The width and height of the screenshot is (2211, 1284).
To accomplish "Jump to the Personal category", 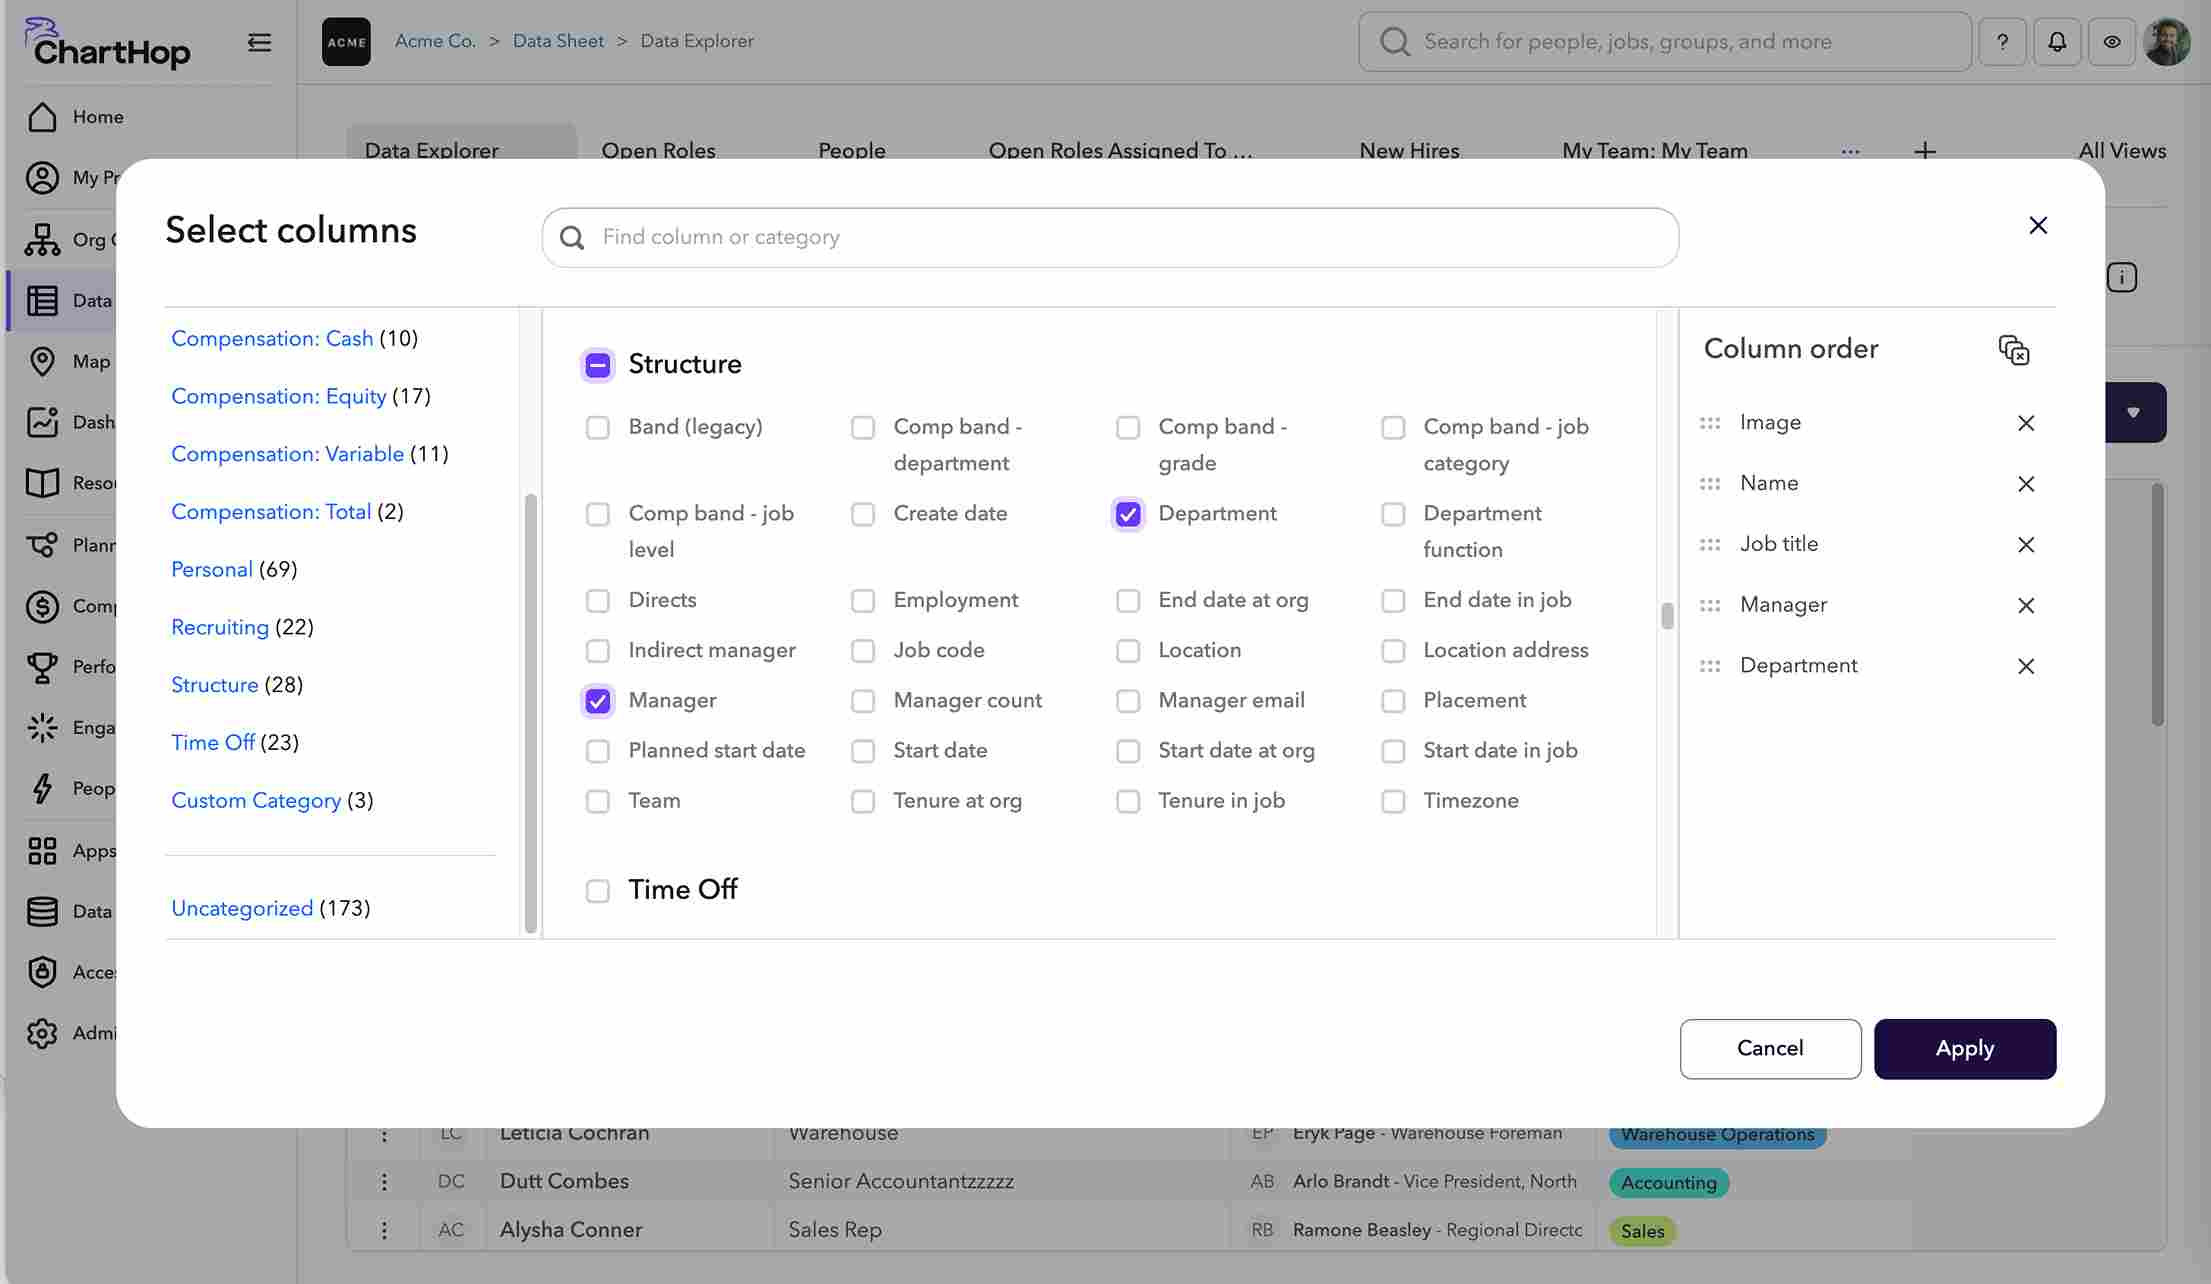I will tap(212, 569).
